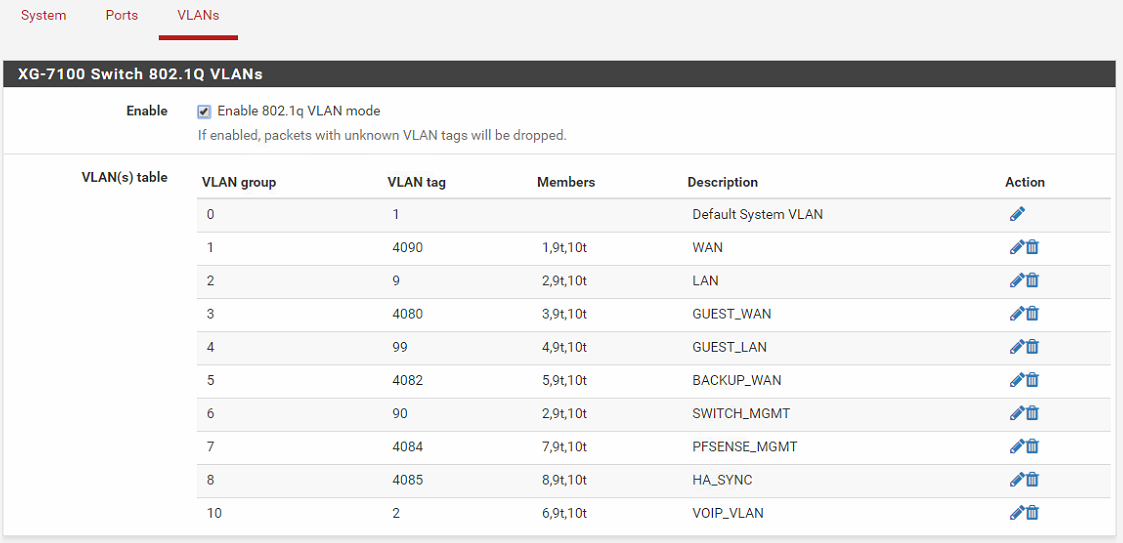Screen dimensions: 1123x543
Task: Click the GUEST_WAN description cell
Action: click(731, 314)
